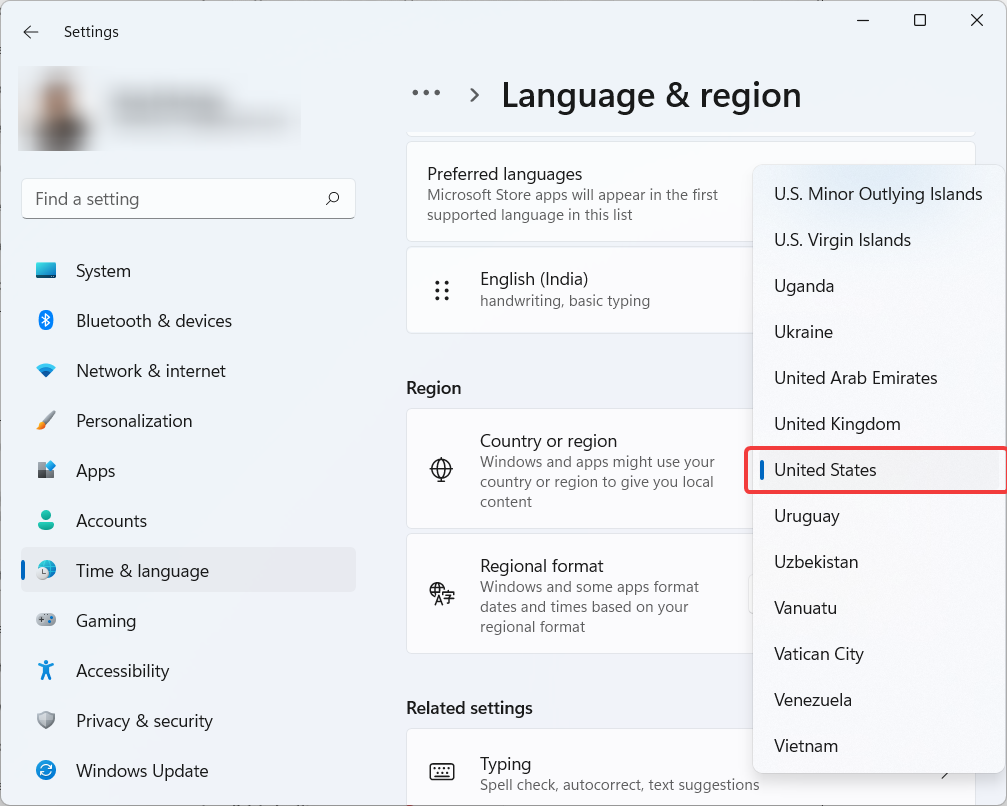Open Windows Update via the sync icon
1007x806 pixels.
pyautogui.click(x=46, y=770)
